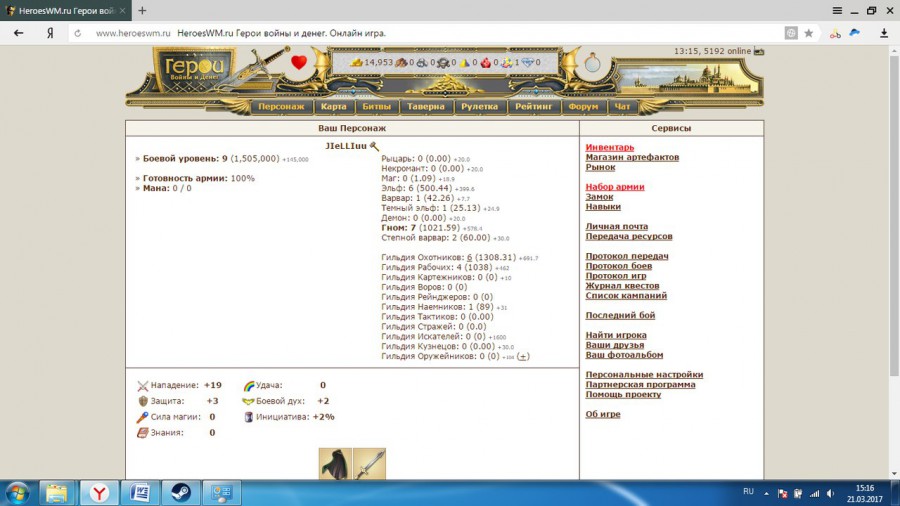This screenshot has width=900, height=506.
Task: Click Гильдия Охотников level 6 link
Action: 469,258
